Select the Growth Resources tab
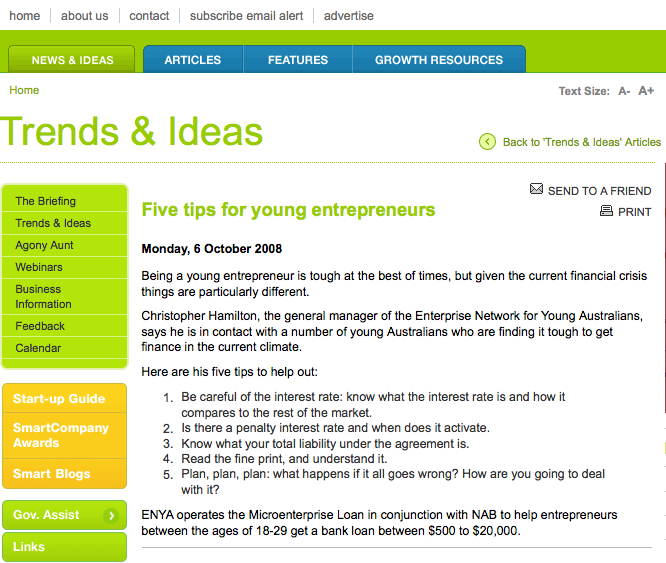The height and width of the screenshot is (563, 666). 439,59
